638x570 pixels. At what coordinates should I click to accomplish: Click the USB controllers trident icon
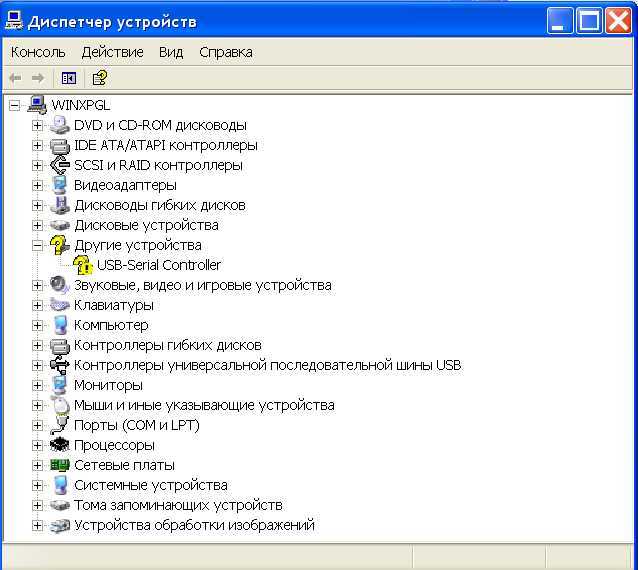[x=60, y=365]
